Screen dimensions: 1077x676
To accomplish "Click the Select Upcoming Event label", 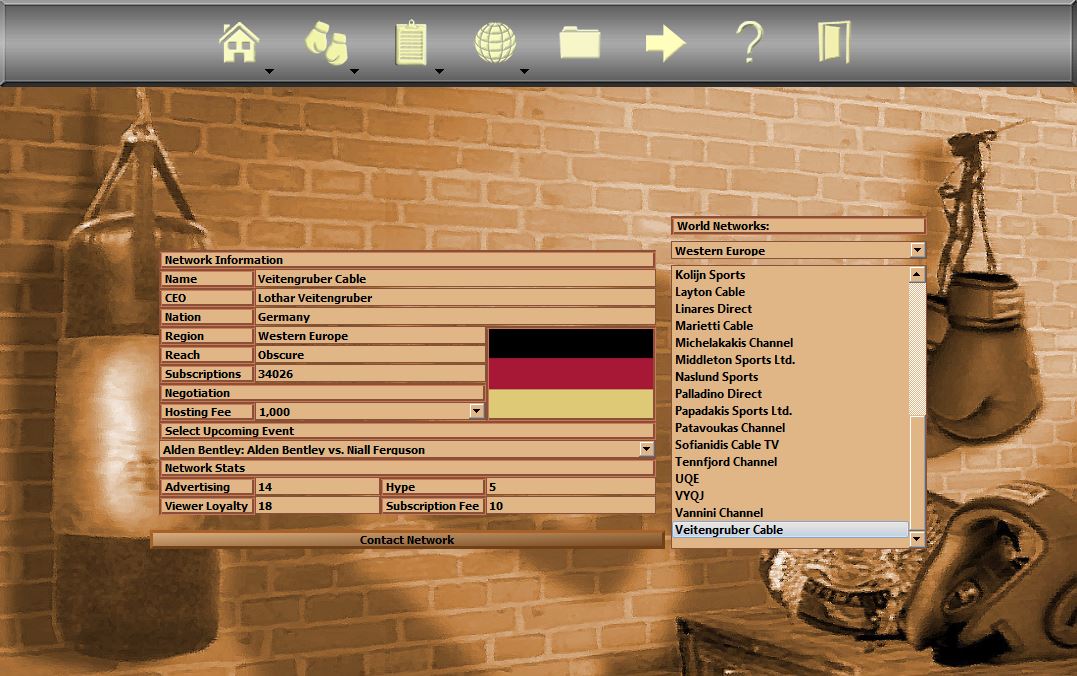I will [407, 431].
